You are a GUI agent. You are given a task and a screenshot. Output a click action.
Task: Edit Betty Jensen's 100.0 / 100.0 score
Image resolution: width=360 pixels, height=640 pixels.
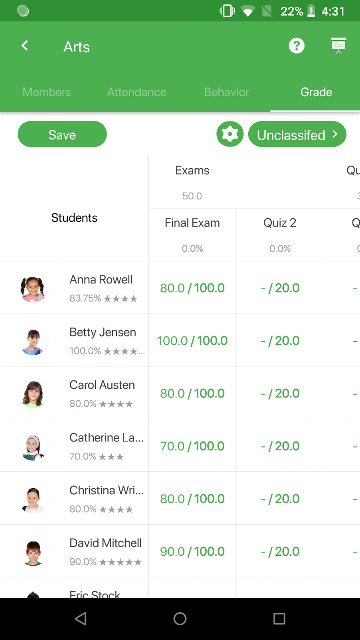coord(192,340)
